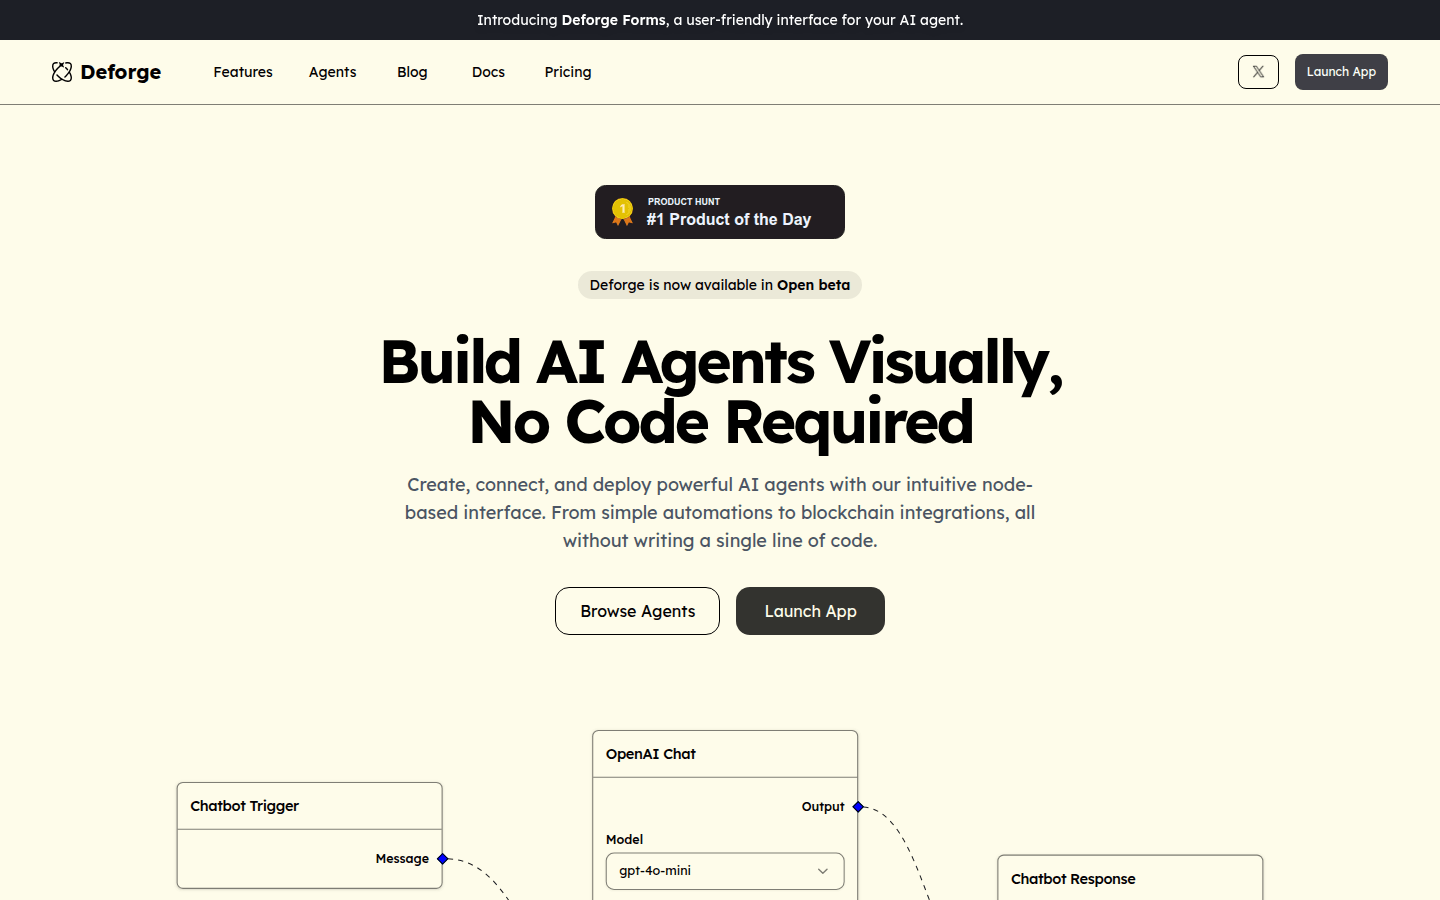Click the Open beta availability pill
The image size is (1440, 900).
click(x=720, y=285)
